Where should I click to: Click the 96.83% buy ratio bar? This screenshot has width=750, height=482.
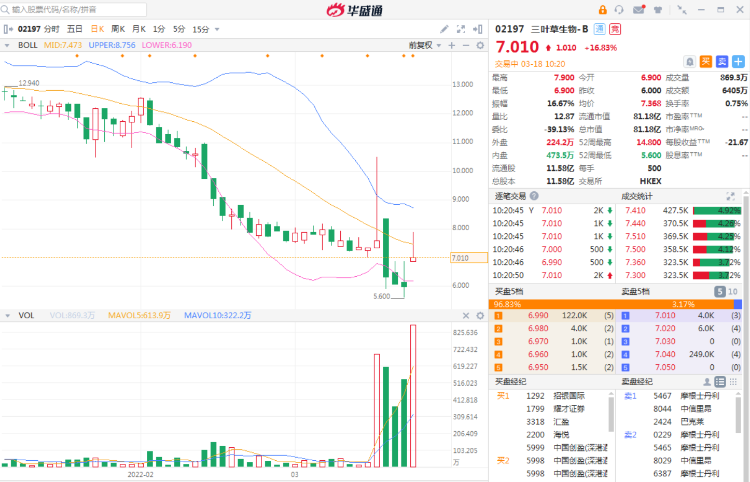point(611,304)
